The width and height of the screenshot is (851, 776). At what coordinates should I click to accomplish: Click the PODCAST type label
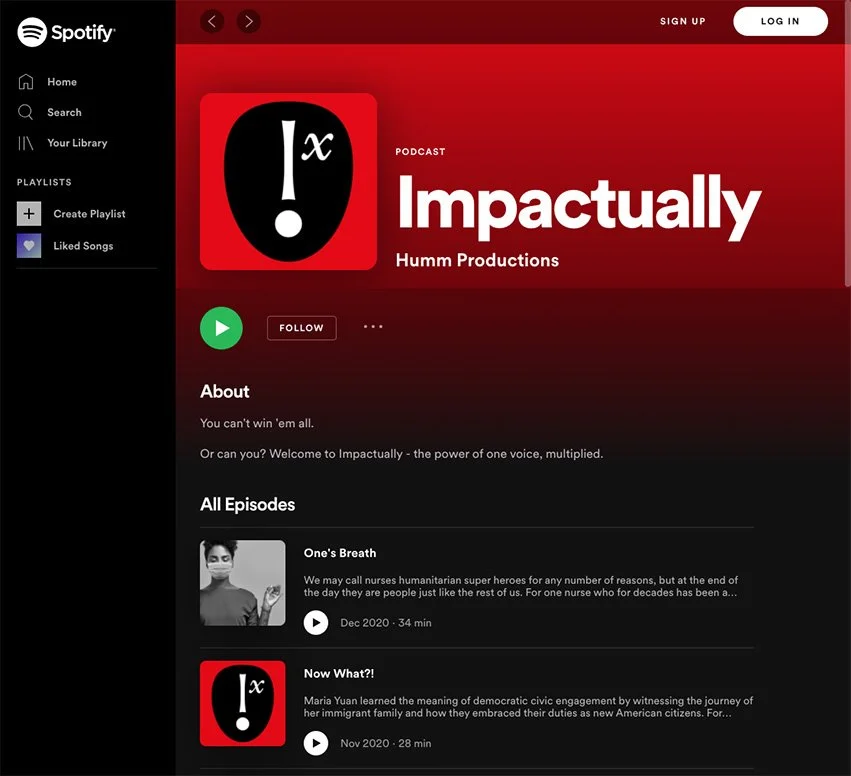[x=421, y=151]
